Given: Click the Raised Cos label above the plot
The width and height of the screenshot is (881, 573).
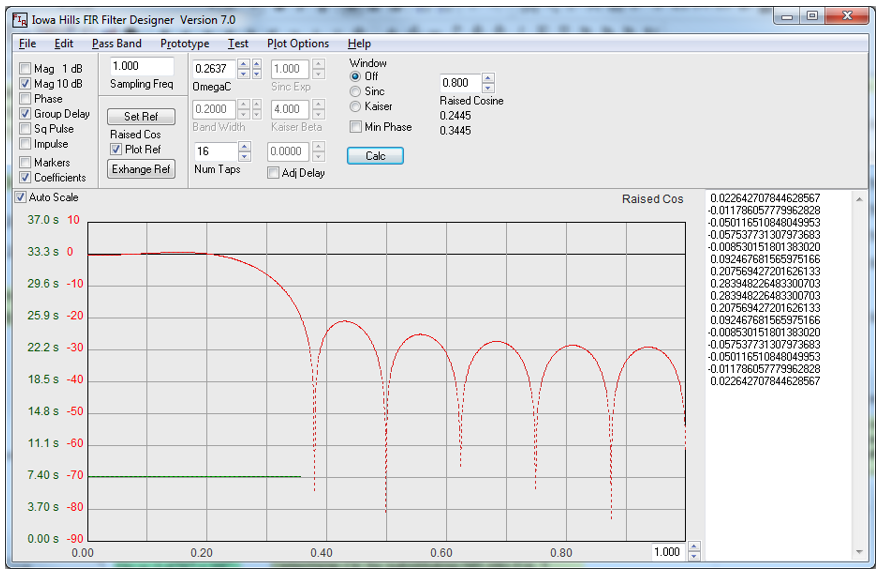Looking at the screenshot, I should coord(652,199).
